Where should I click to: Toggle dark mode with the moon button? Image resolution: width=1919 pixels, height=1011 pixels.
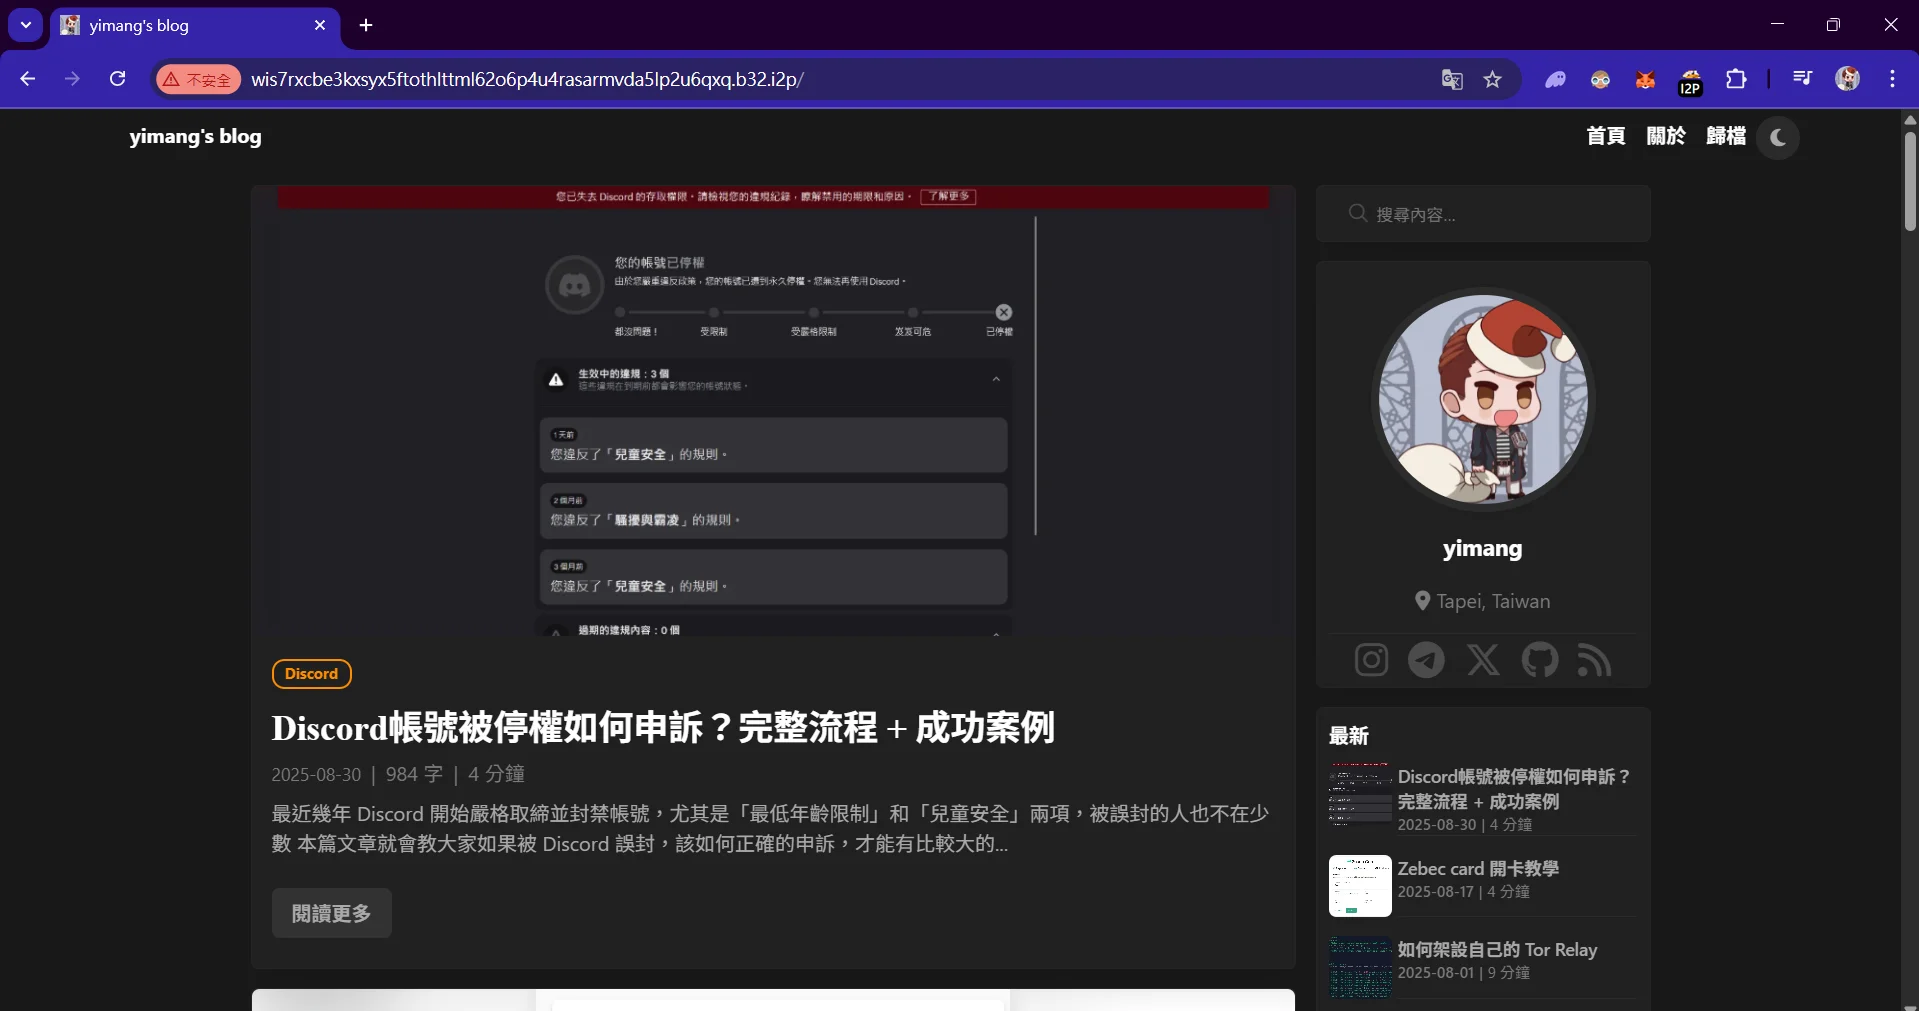(1777, 138)
